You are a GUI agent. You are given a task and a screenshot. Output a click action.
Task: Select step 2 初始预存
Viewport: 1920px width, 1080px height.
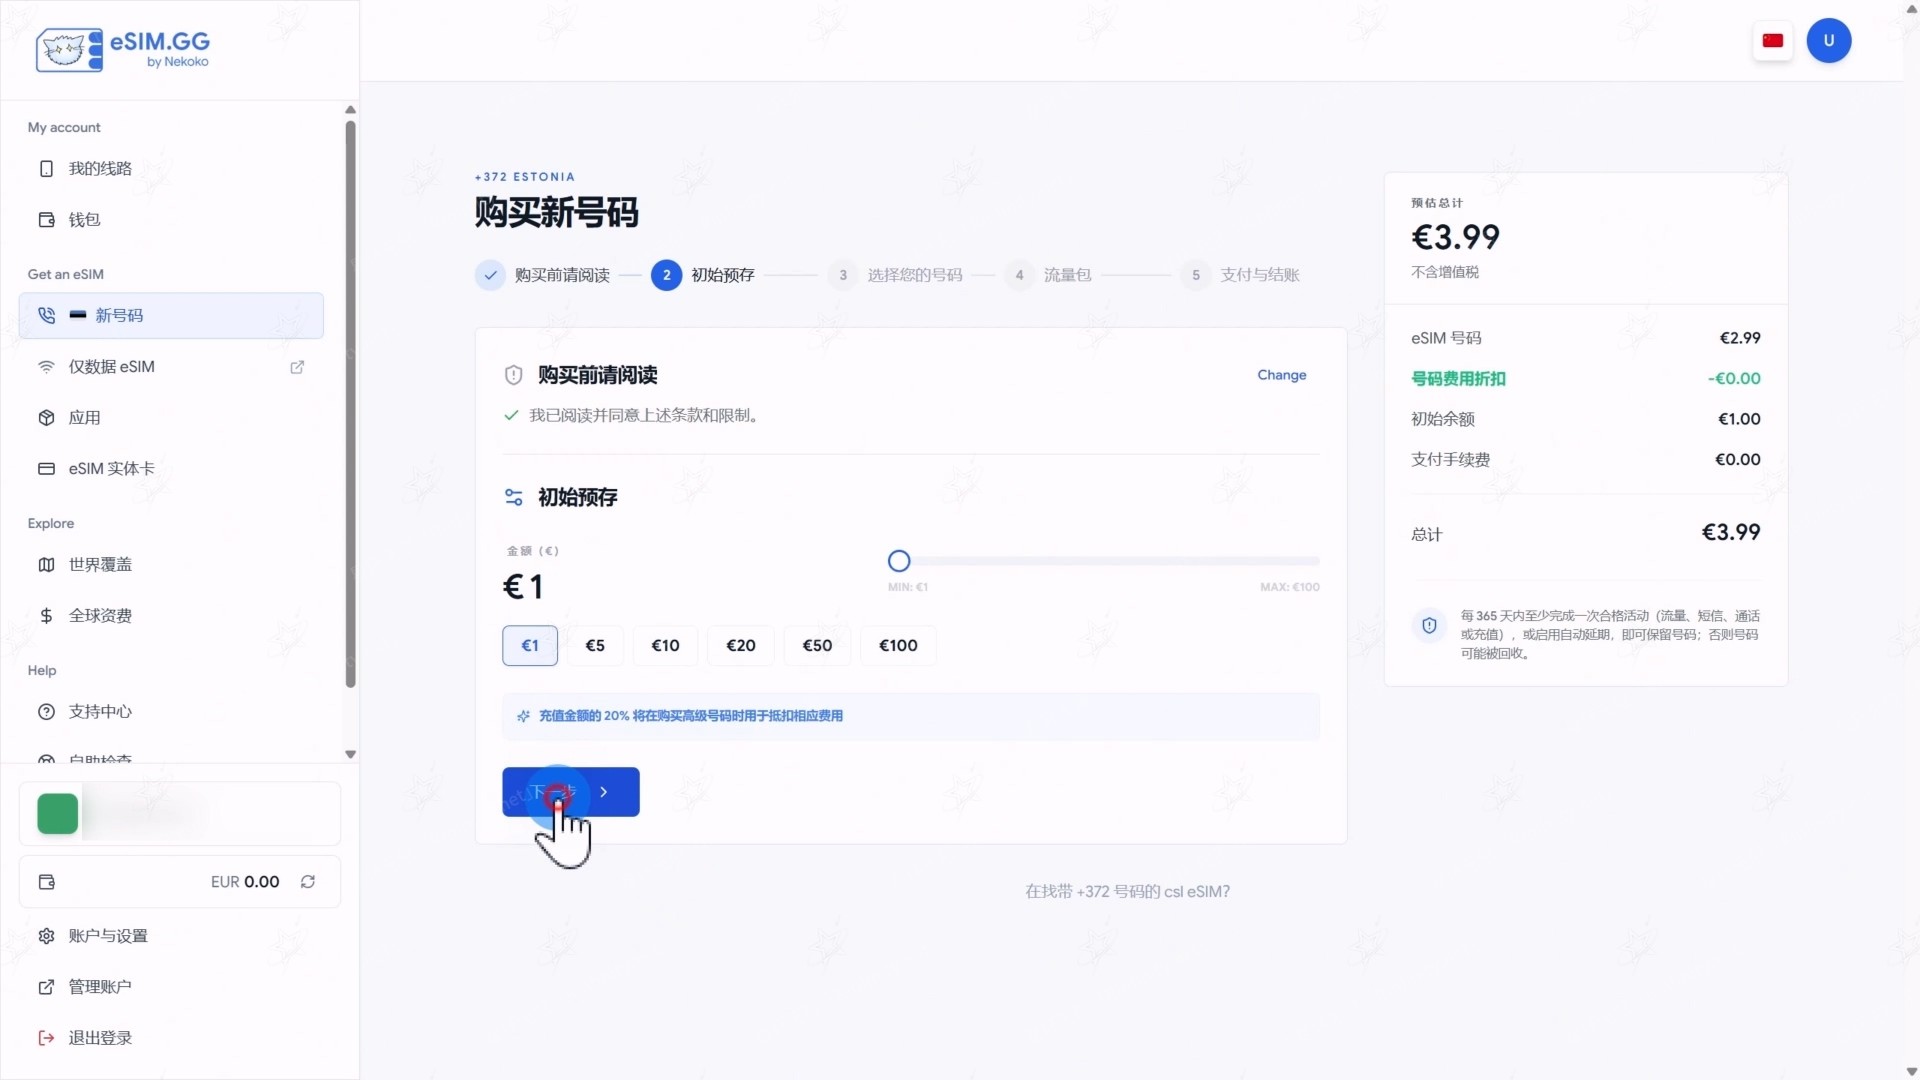pyautogui.click(x=703, y=274)
